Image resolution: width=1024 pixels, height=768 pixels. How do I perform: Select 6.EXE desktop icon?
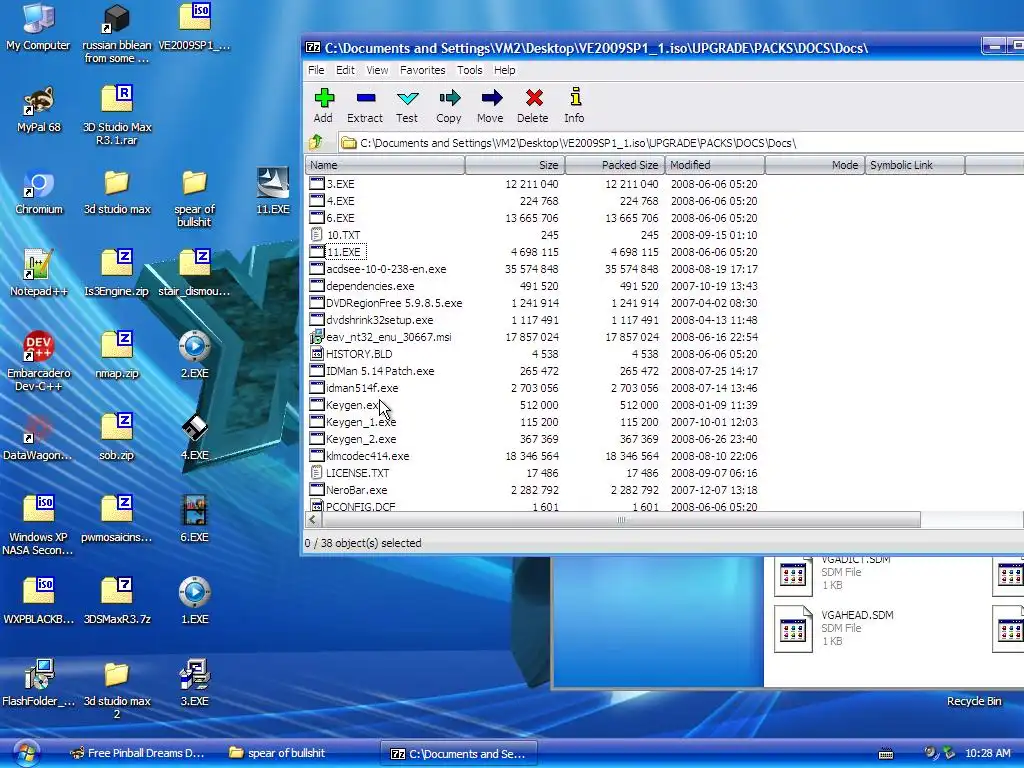coord(194,520)
